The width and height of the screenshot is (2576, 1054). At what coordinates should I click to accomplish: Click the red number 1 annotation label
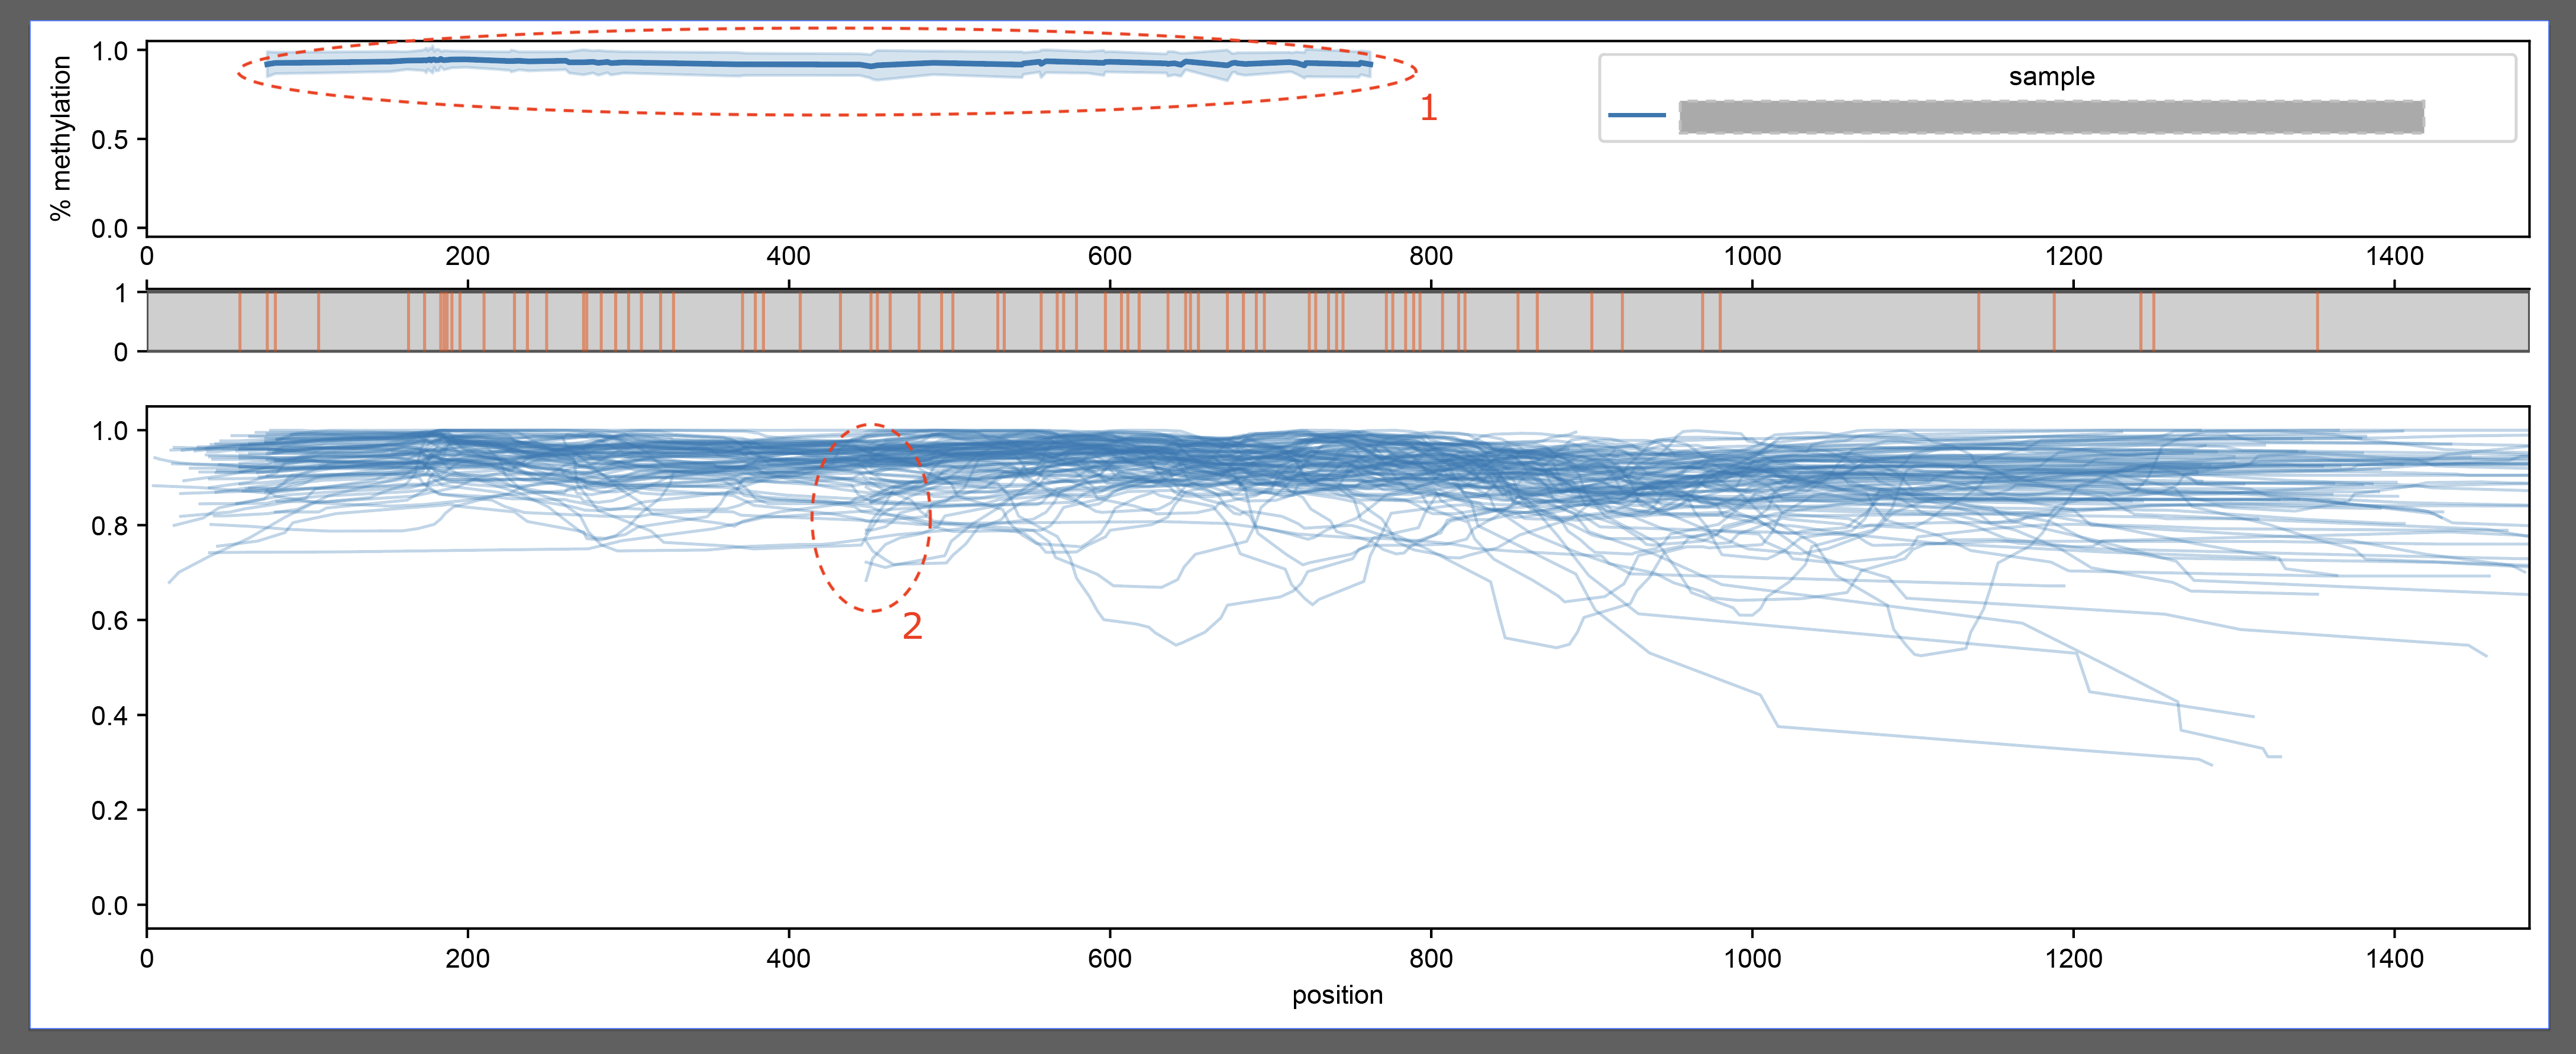[1430, 108]
